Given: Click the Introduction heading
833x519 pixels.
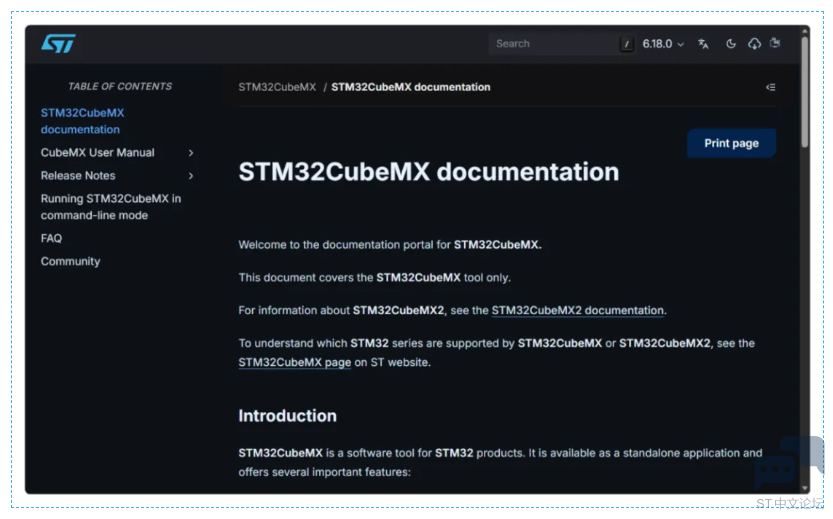Looking at the screenshot, I should click(287, 416).
